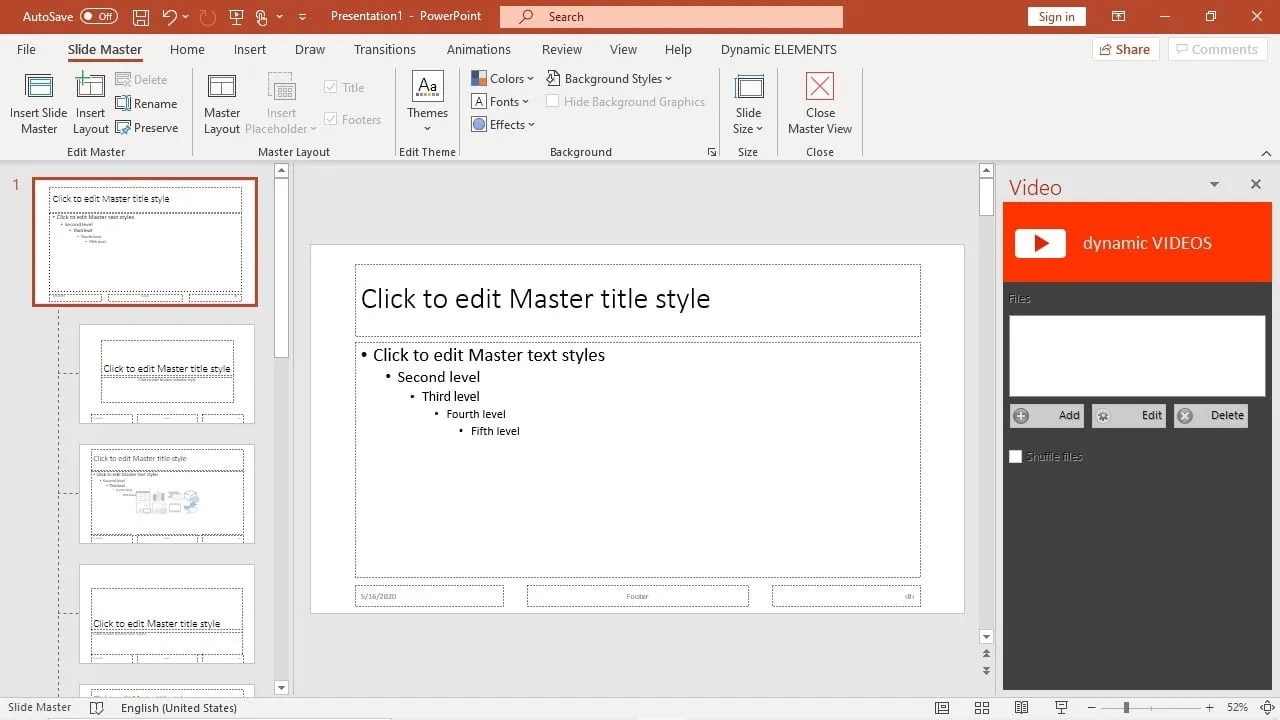This screenshot has height=720, width=1280.
Task: Toggle AutoSave switch
Action: coord(98,17)
